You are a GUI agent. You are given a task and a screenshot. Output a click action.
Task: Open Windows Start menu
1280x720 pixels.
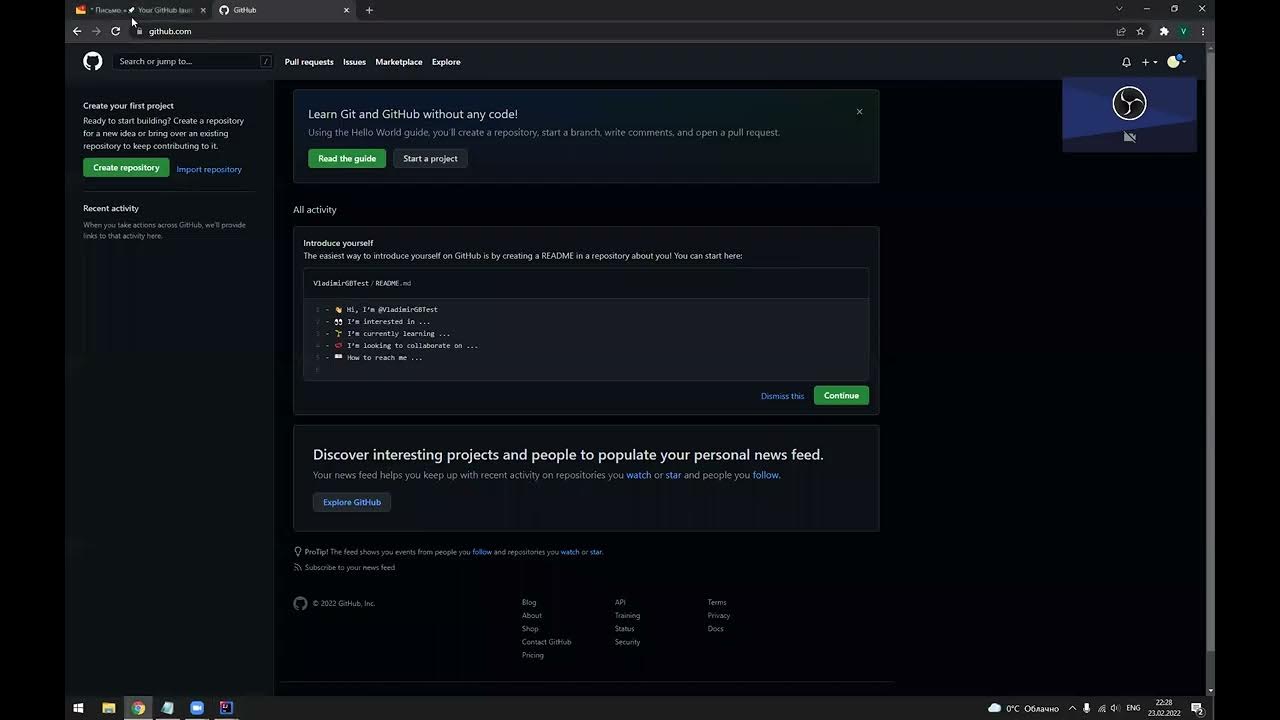click(x=78, y=708)
